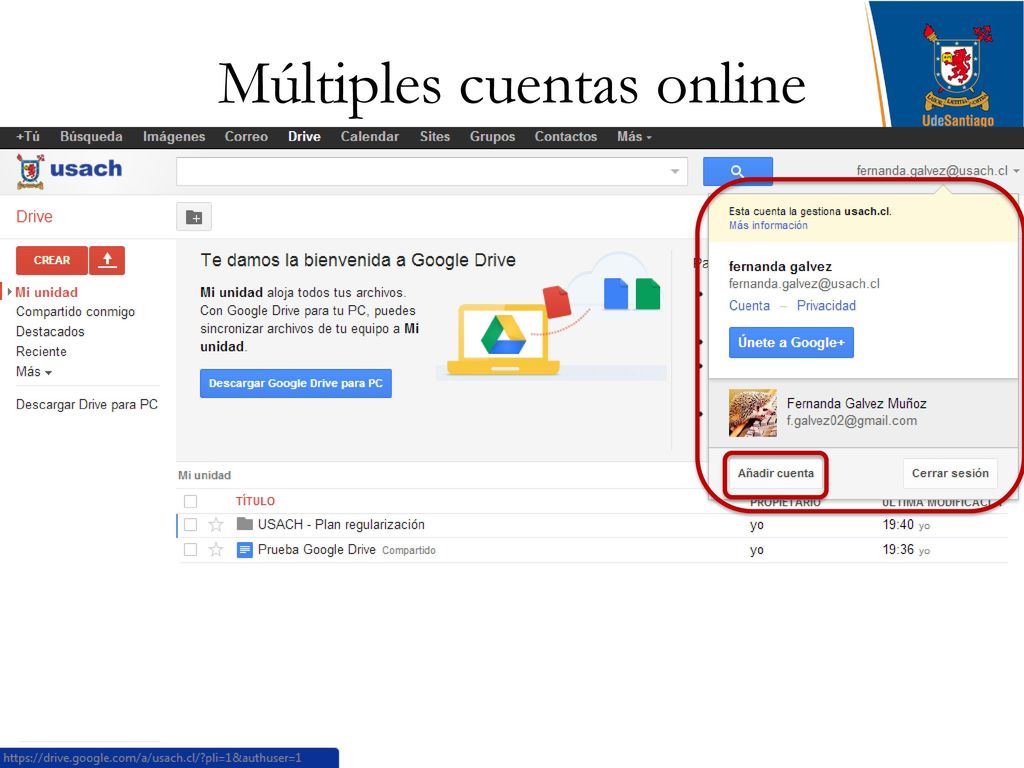
Task: Select Mi unidad in the sidebar
Action: pos(46,293)
